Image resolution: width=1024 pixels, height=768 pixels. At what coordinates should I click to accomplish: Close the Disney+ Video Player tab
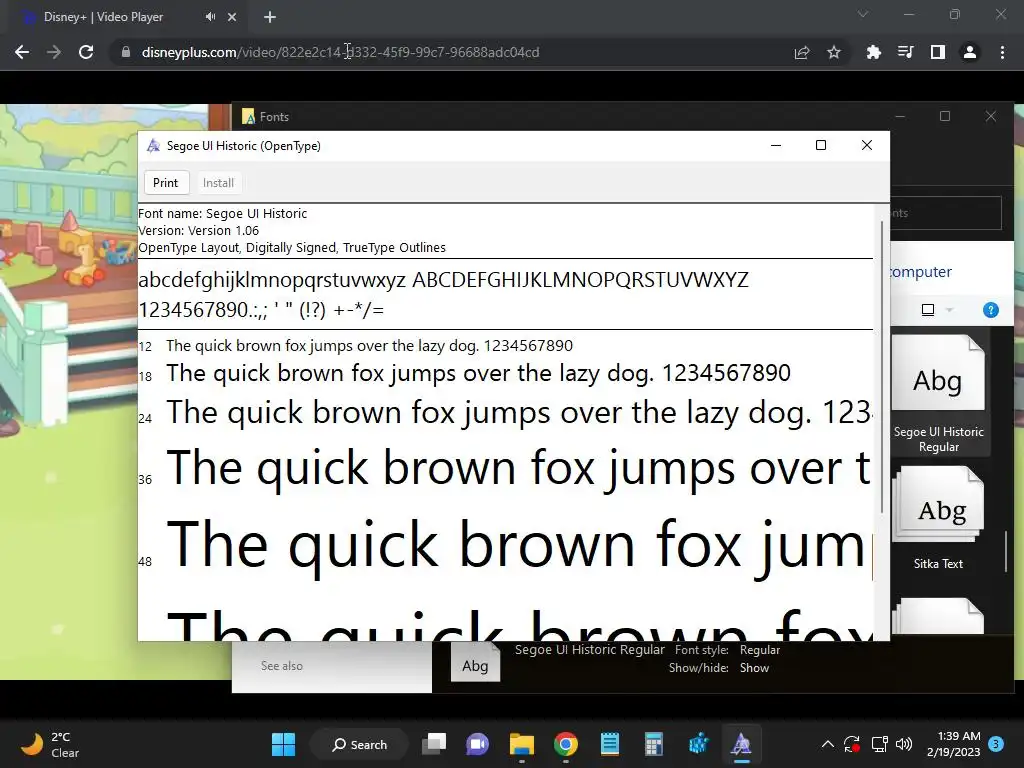(x=232, y=17)
